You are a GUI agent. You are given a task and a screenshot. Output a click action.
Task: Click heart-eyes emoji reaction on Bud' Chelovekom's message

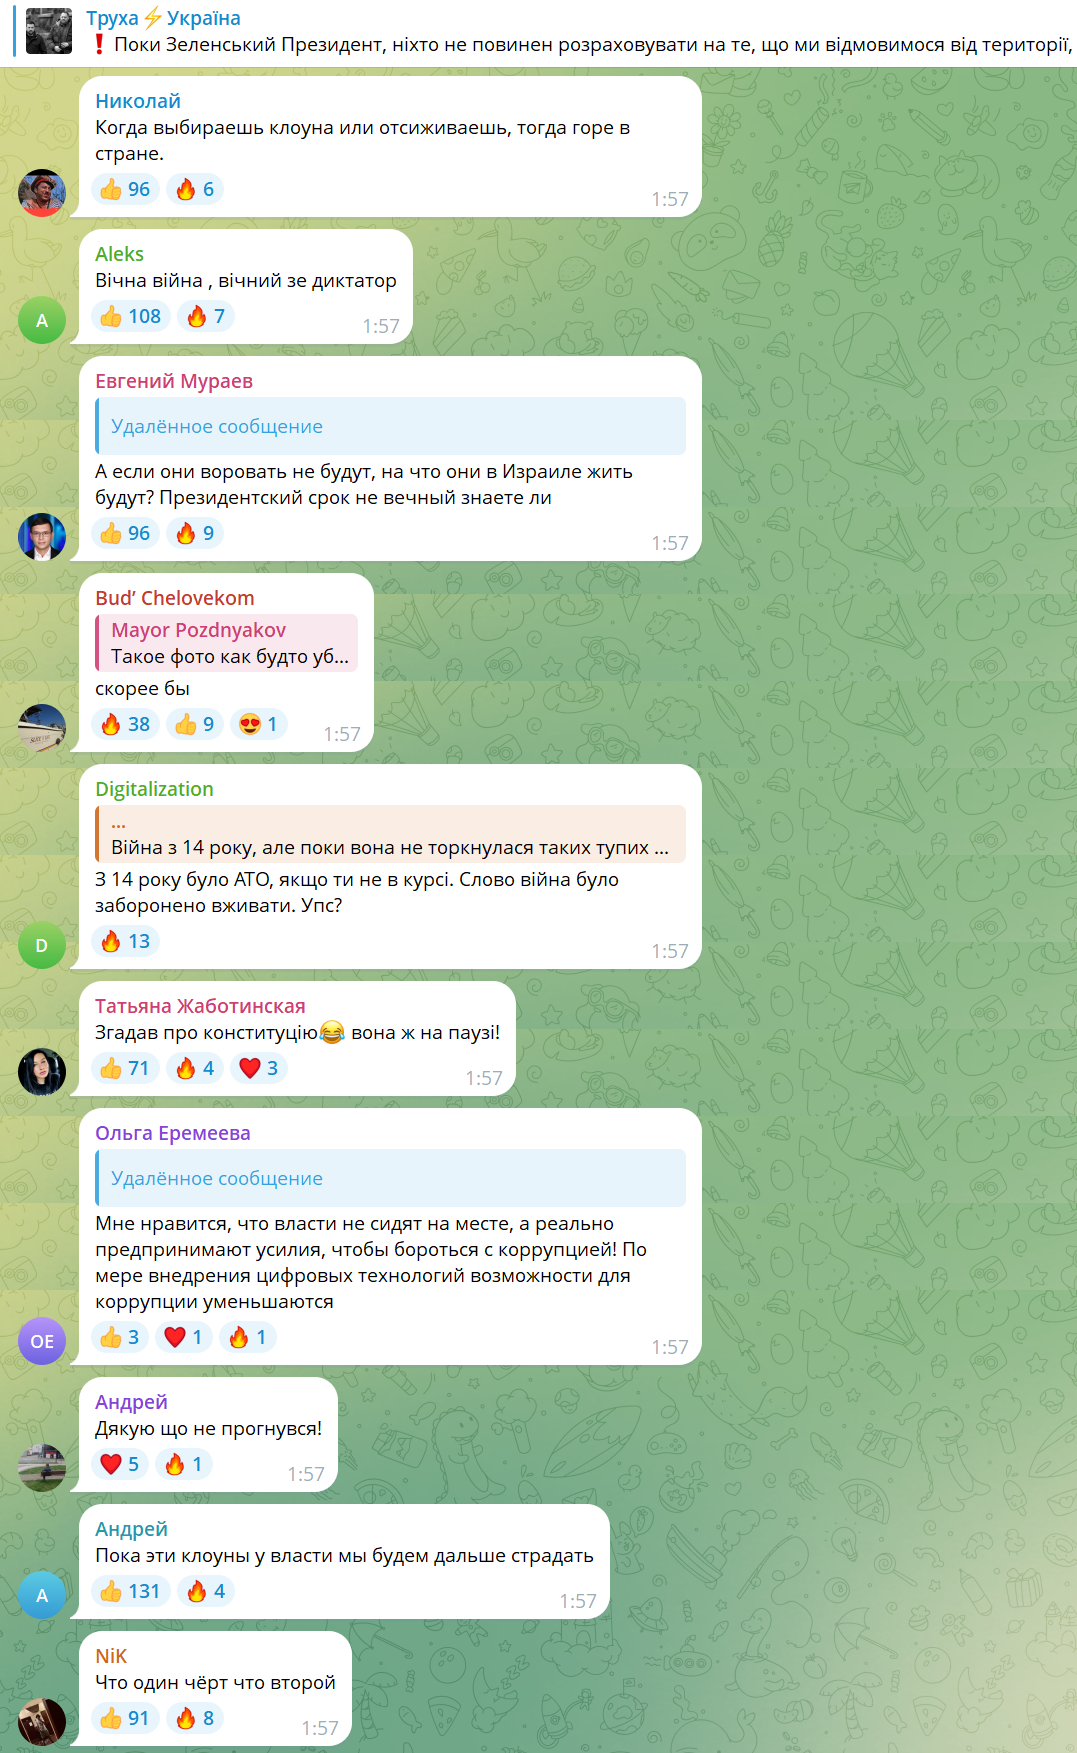coord(259,724)
